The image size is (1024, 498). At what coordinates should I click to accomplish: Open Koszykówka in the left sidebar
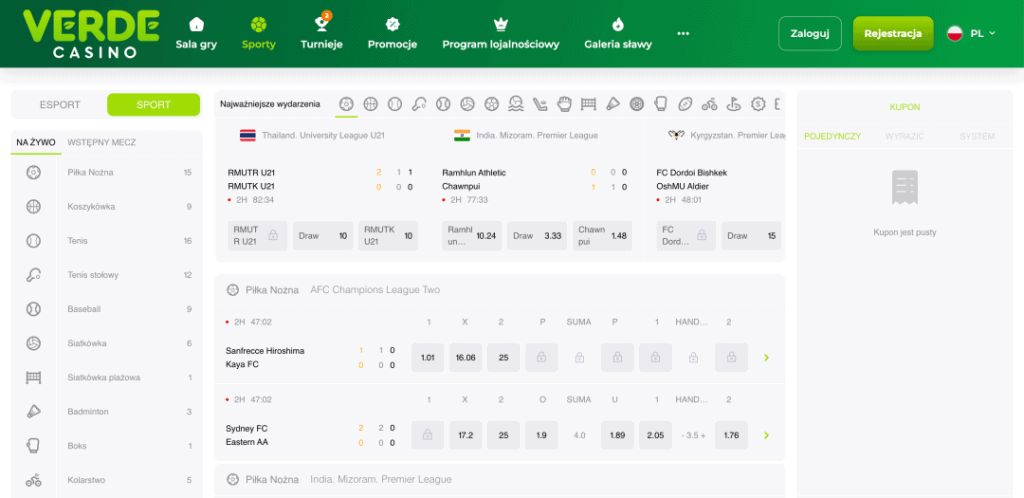(x=106, y=207)
